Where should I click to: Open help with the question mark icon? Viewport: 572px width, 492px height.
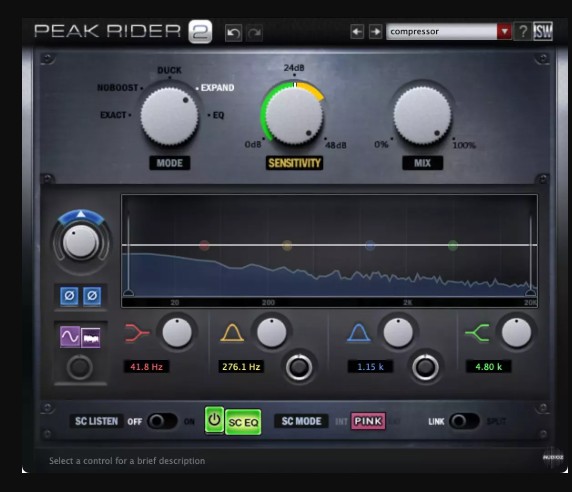[523, 31]
